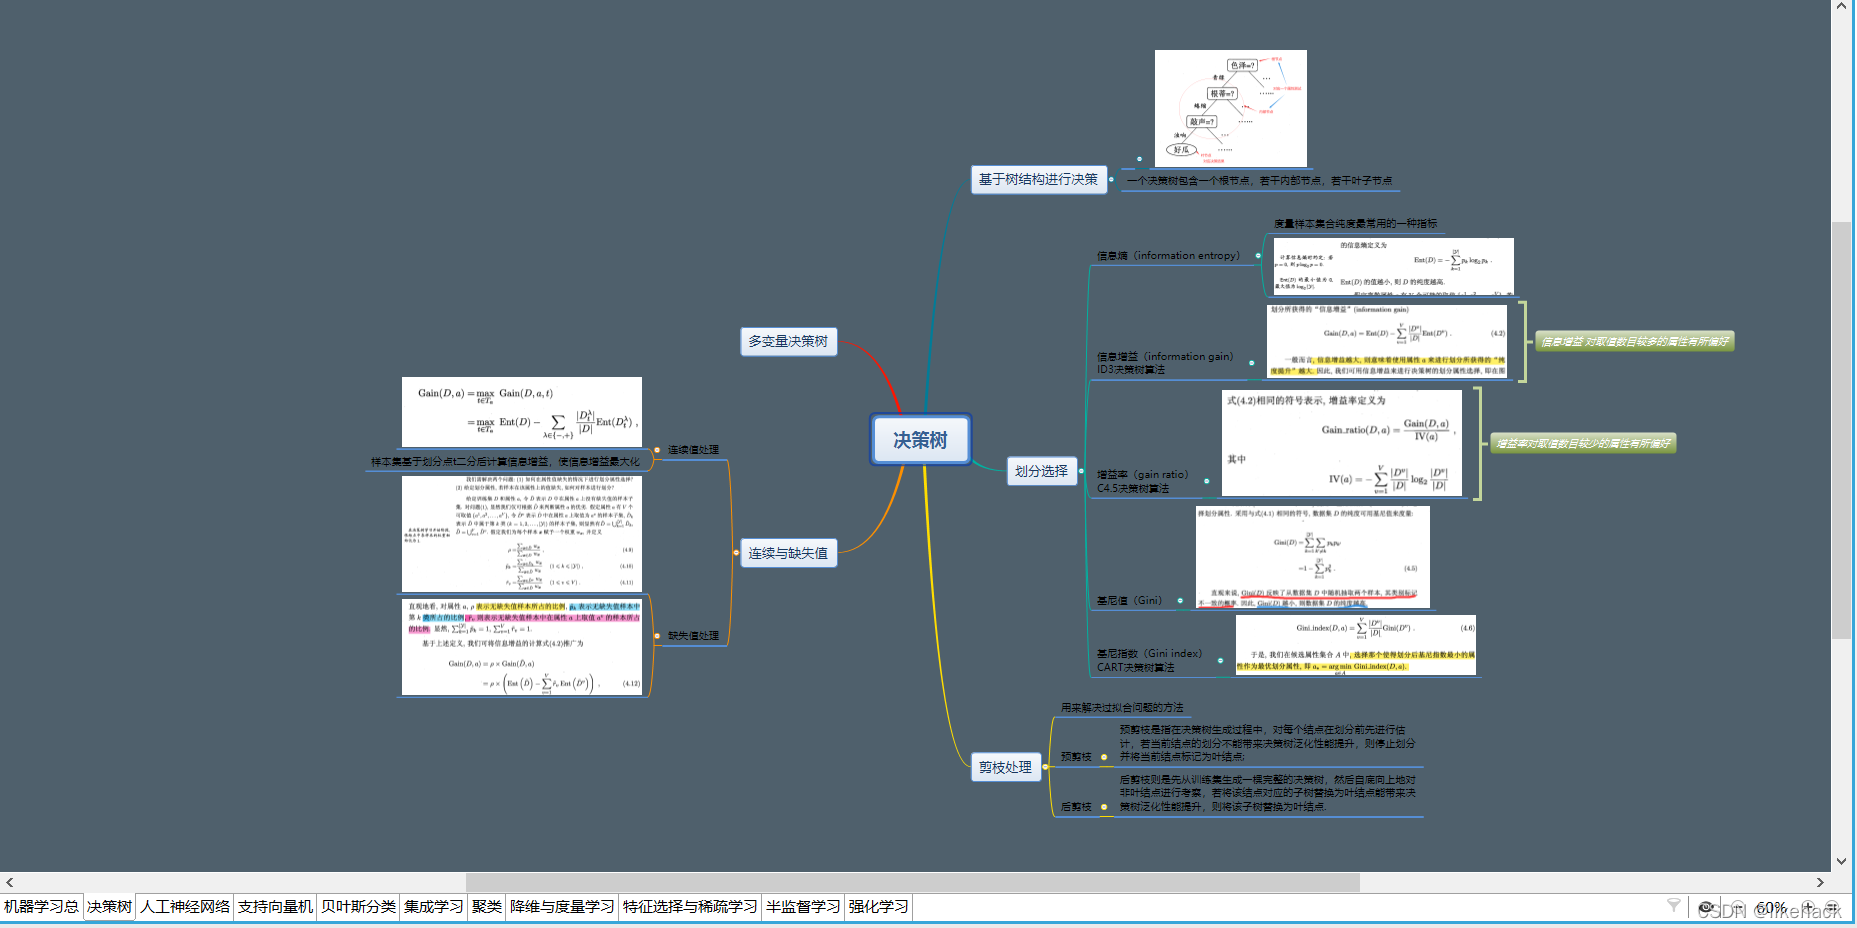This screenshot has height=928, width=1857.
Task: Open the 贝叶斯分类 sheet tab
Action: [x=358, y=907]
